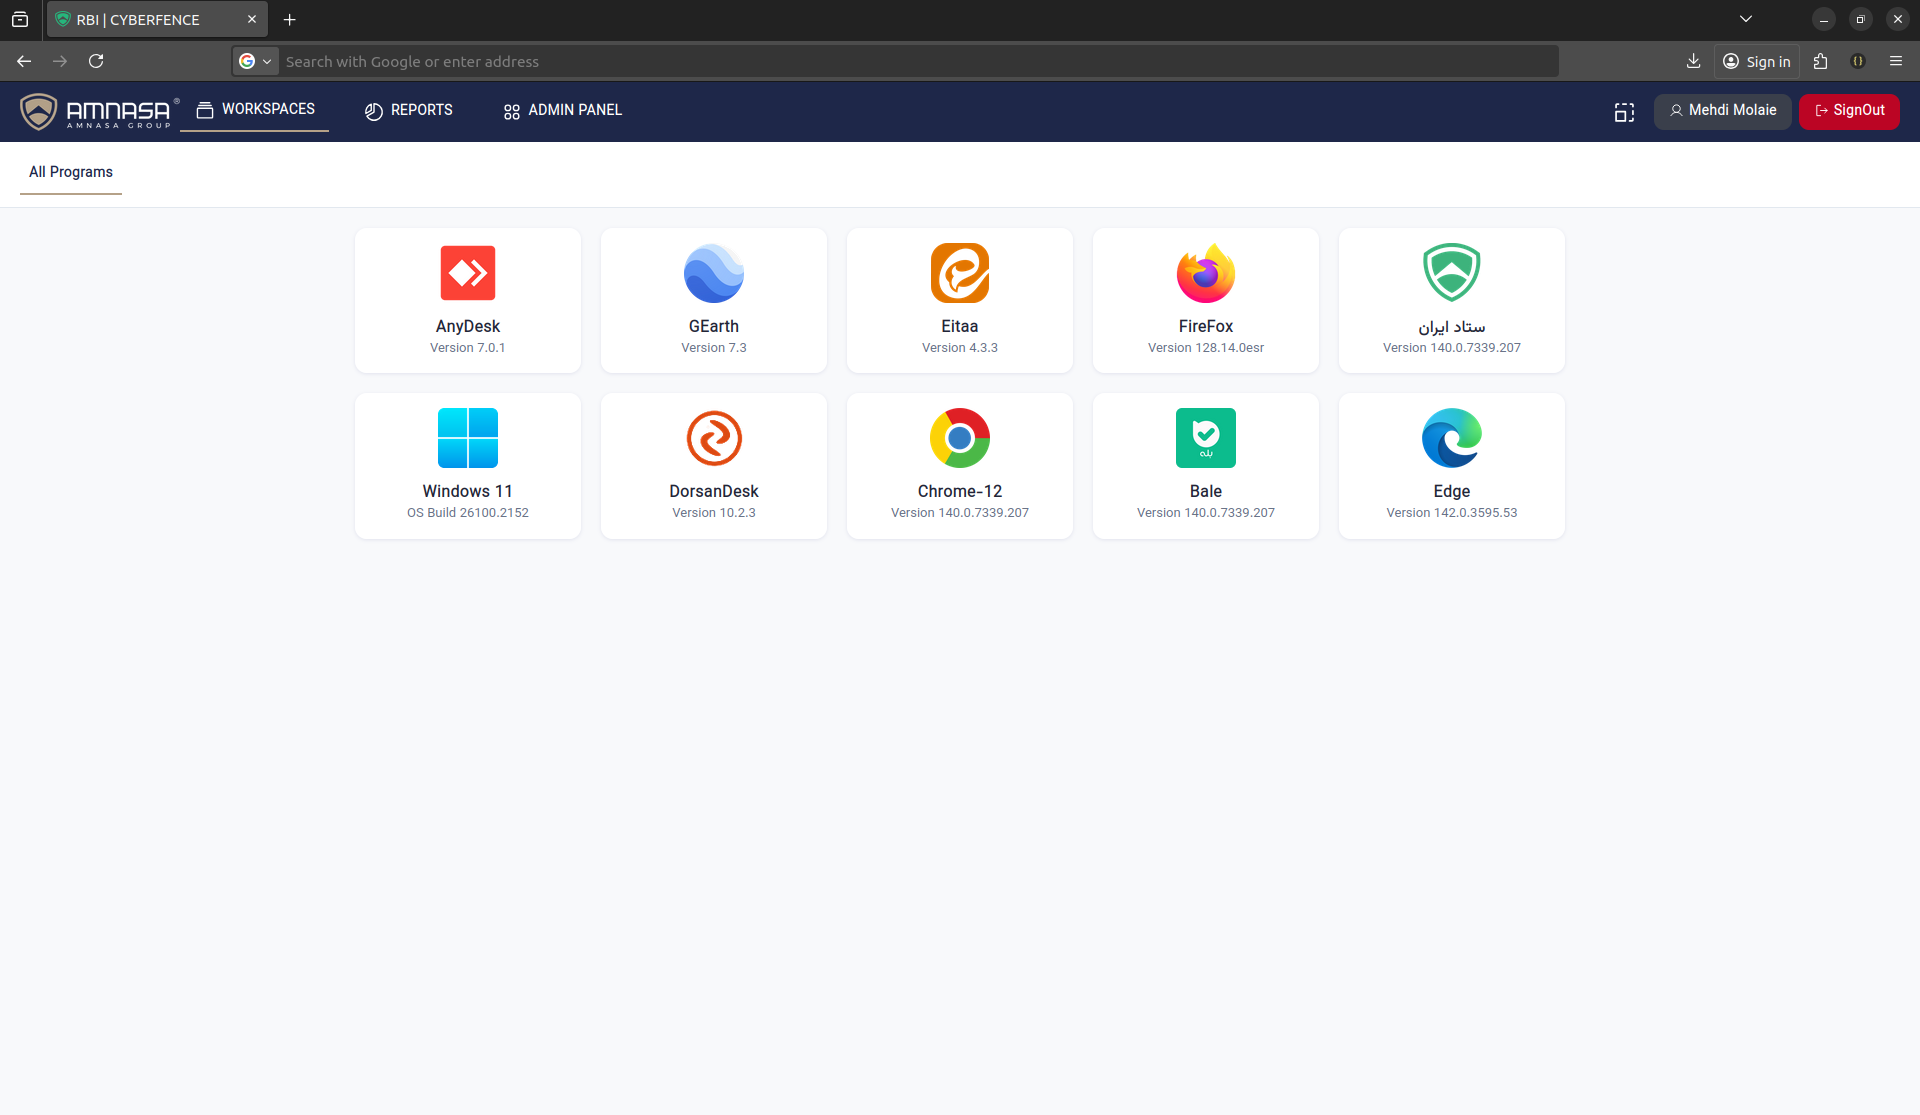Expand the Google search engine dropdown

click(x=255, y=61)
